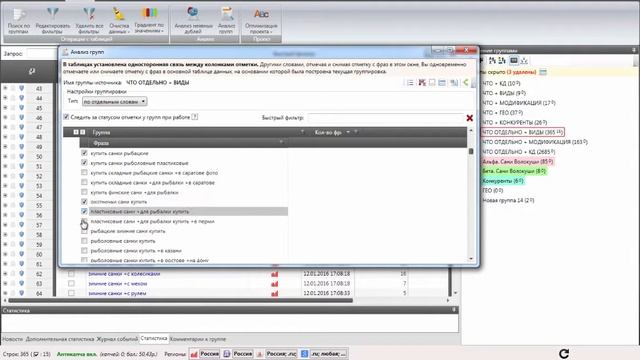Image resolution: width=640 pixels, height=360 pixels.
Task: Check купить складные рыбацкие санки в саратове фото
Action: point(84,173)
